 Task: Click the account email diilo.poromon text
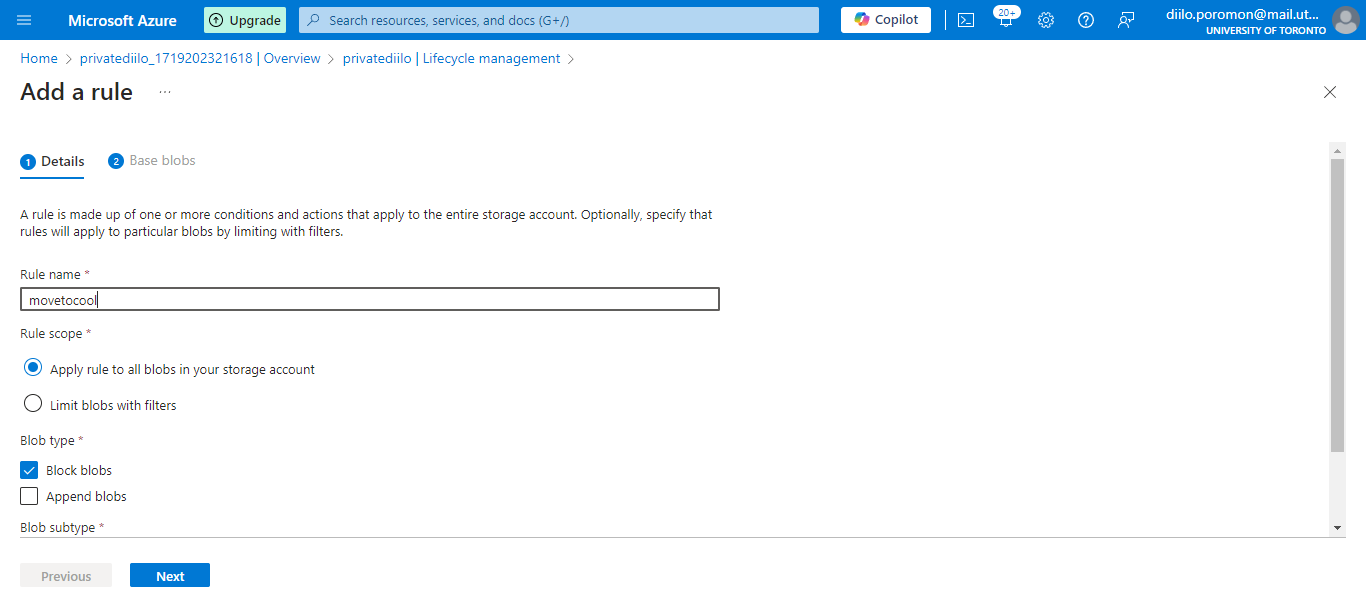1244,14
